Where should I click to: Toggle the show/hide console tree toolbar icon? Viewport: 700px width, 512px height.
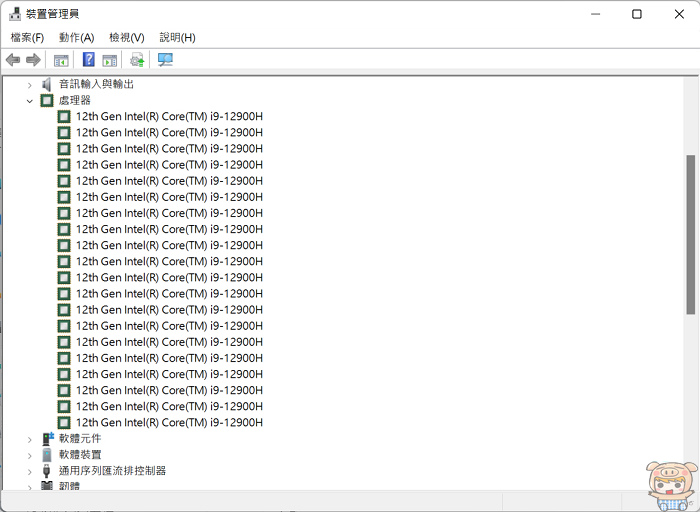point(61,60)
